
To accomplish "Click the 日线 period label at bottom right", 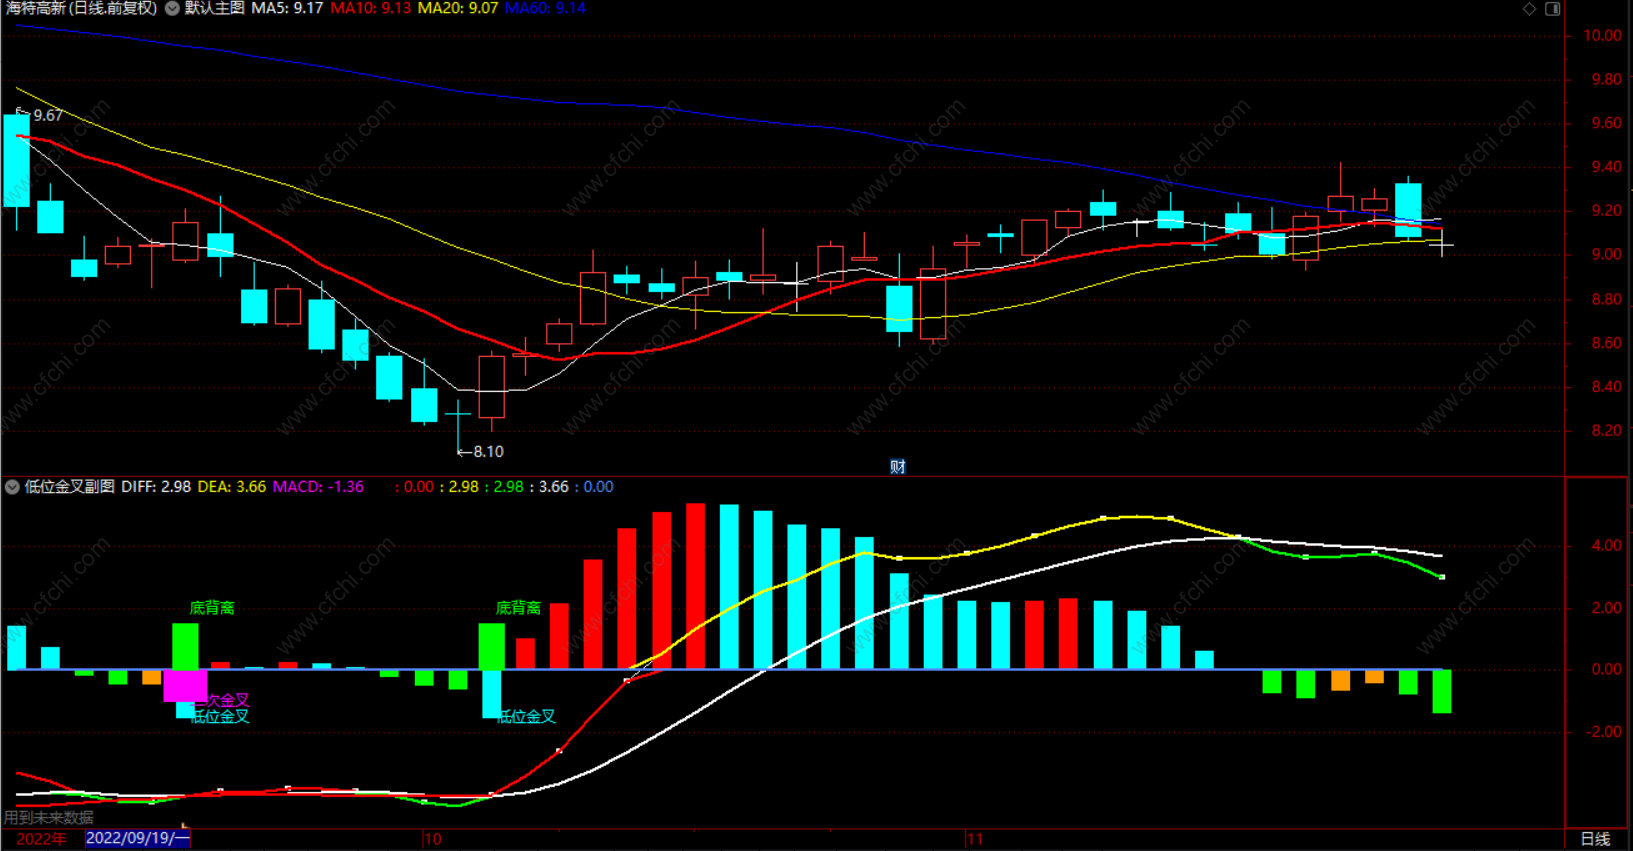I will pyautogui.click(x=1595, y=839).
